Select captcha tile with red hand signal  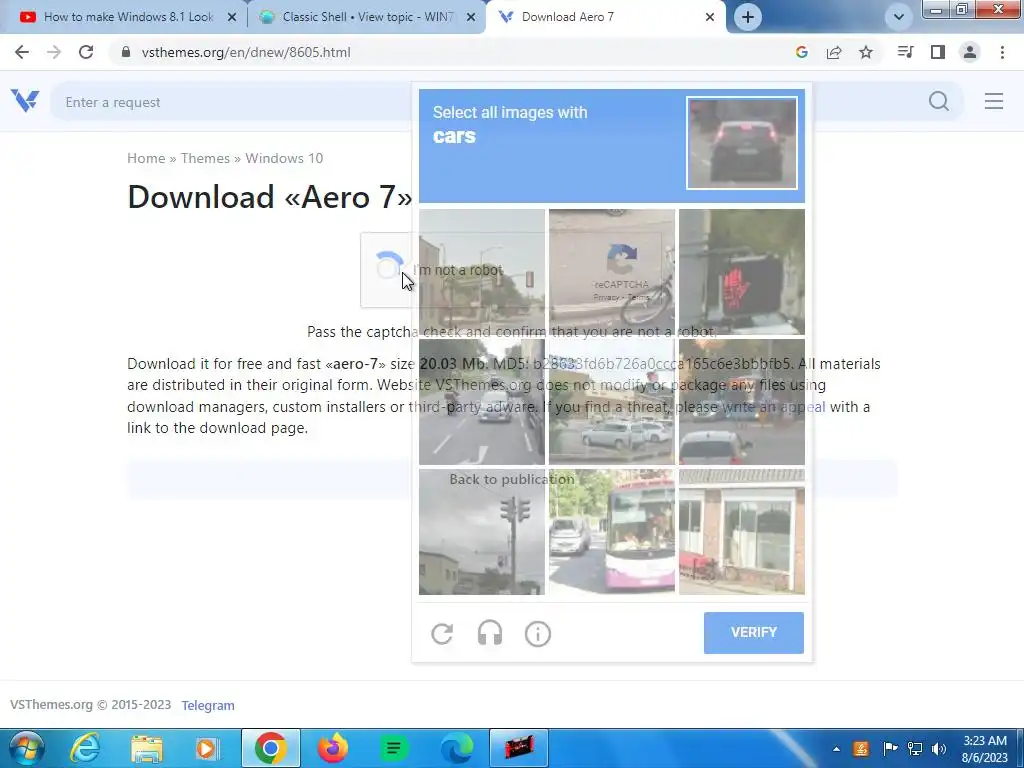pos(742,272)
